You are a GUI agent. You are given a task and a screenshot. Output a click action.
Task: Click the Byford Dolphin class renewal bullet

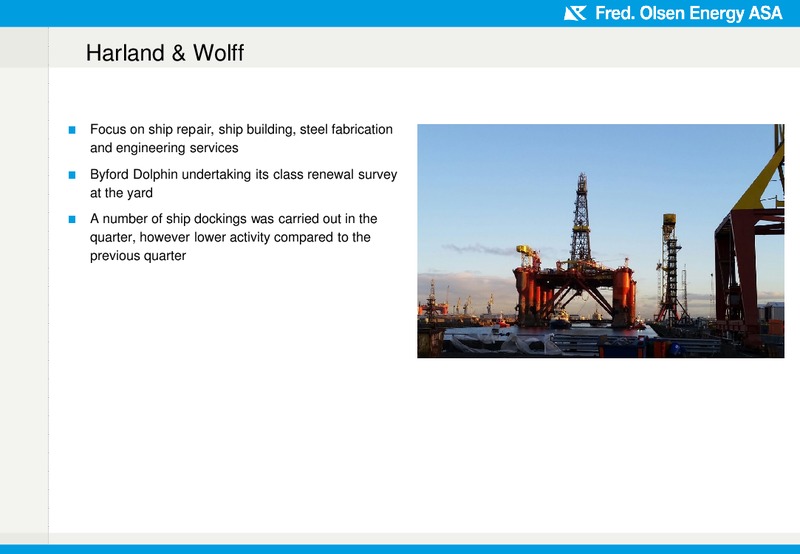[243, 183]
